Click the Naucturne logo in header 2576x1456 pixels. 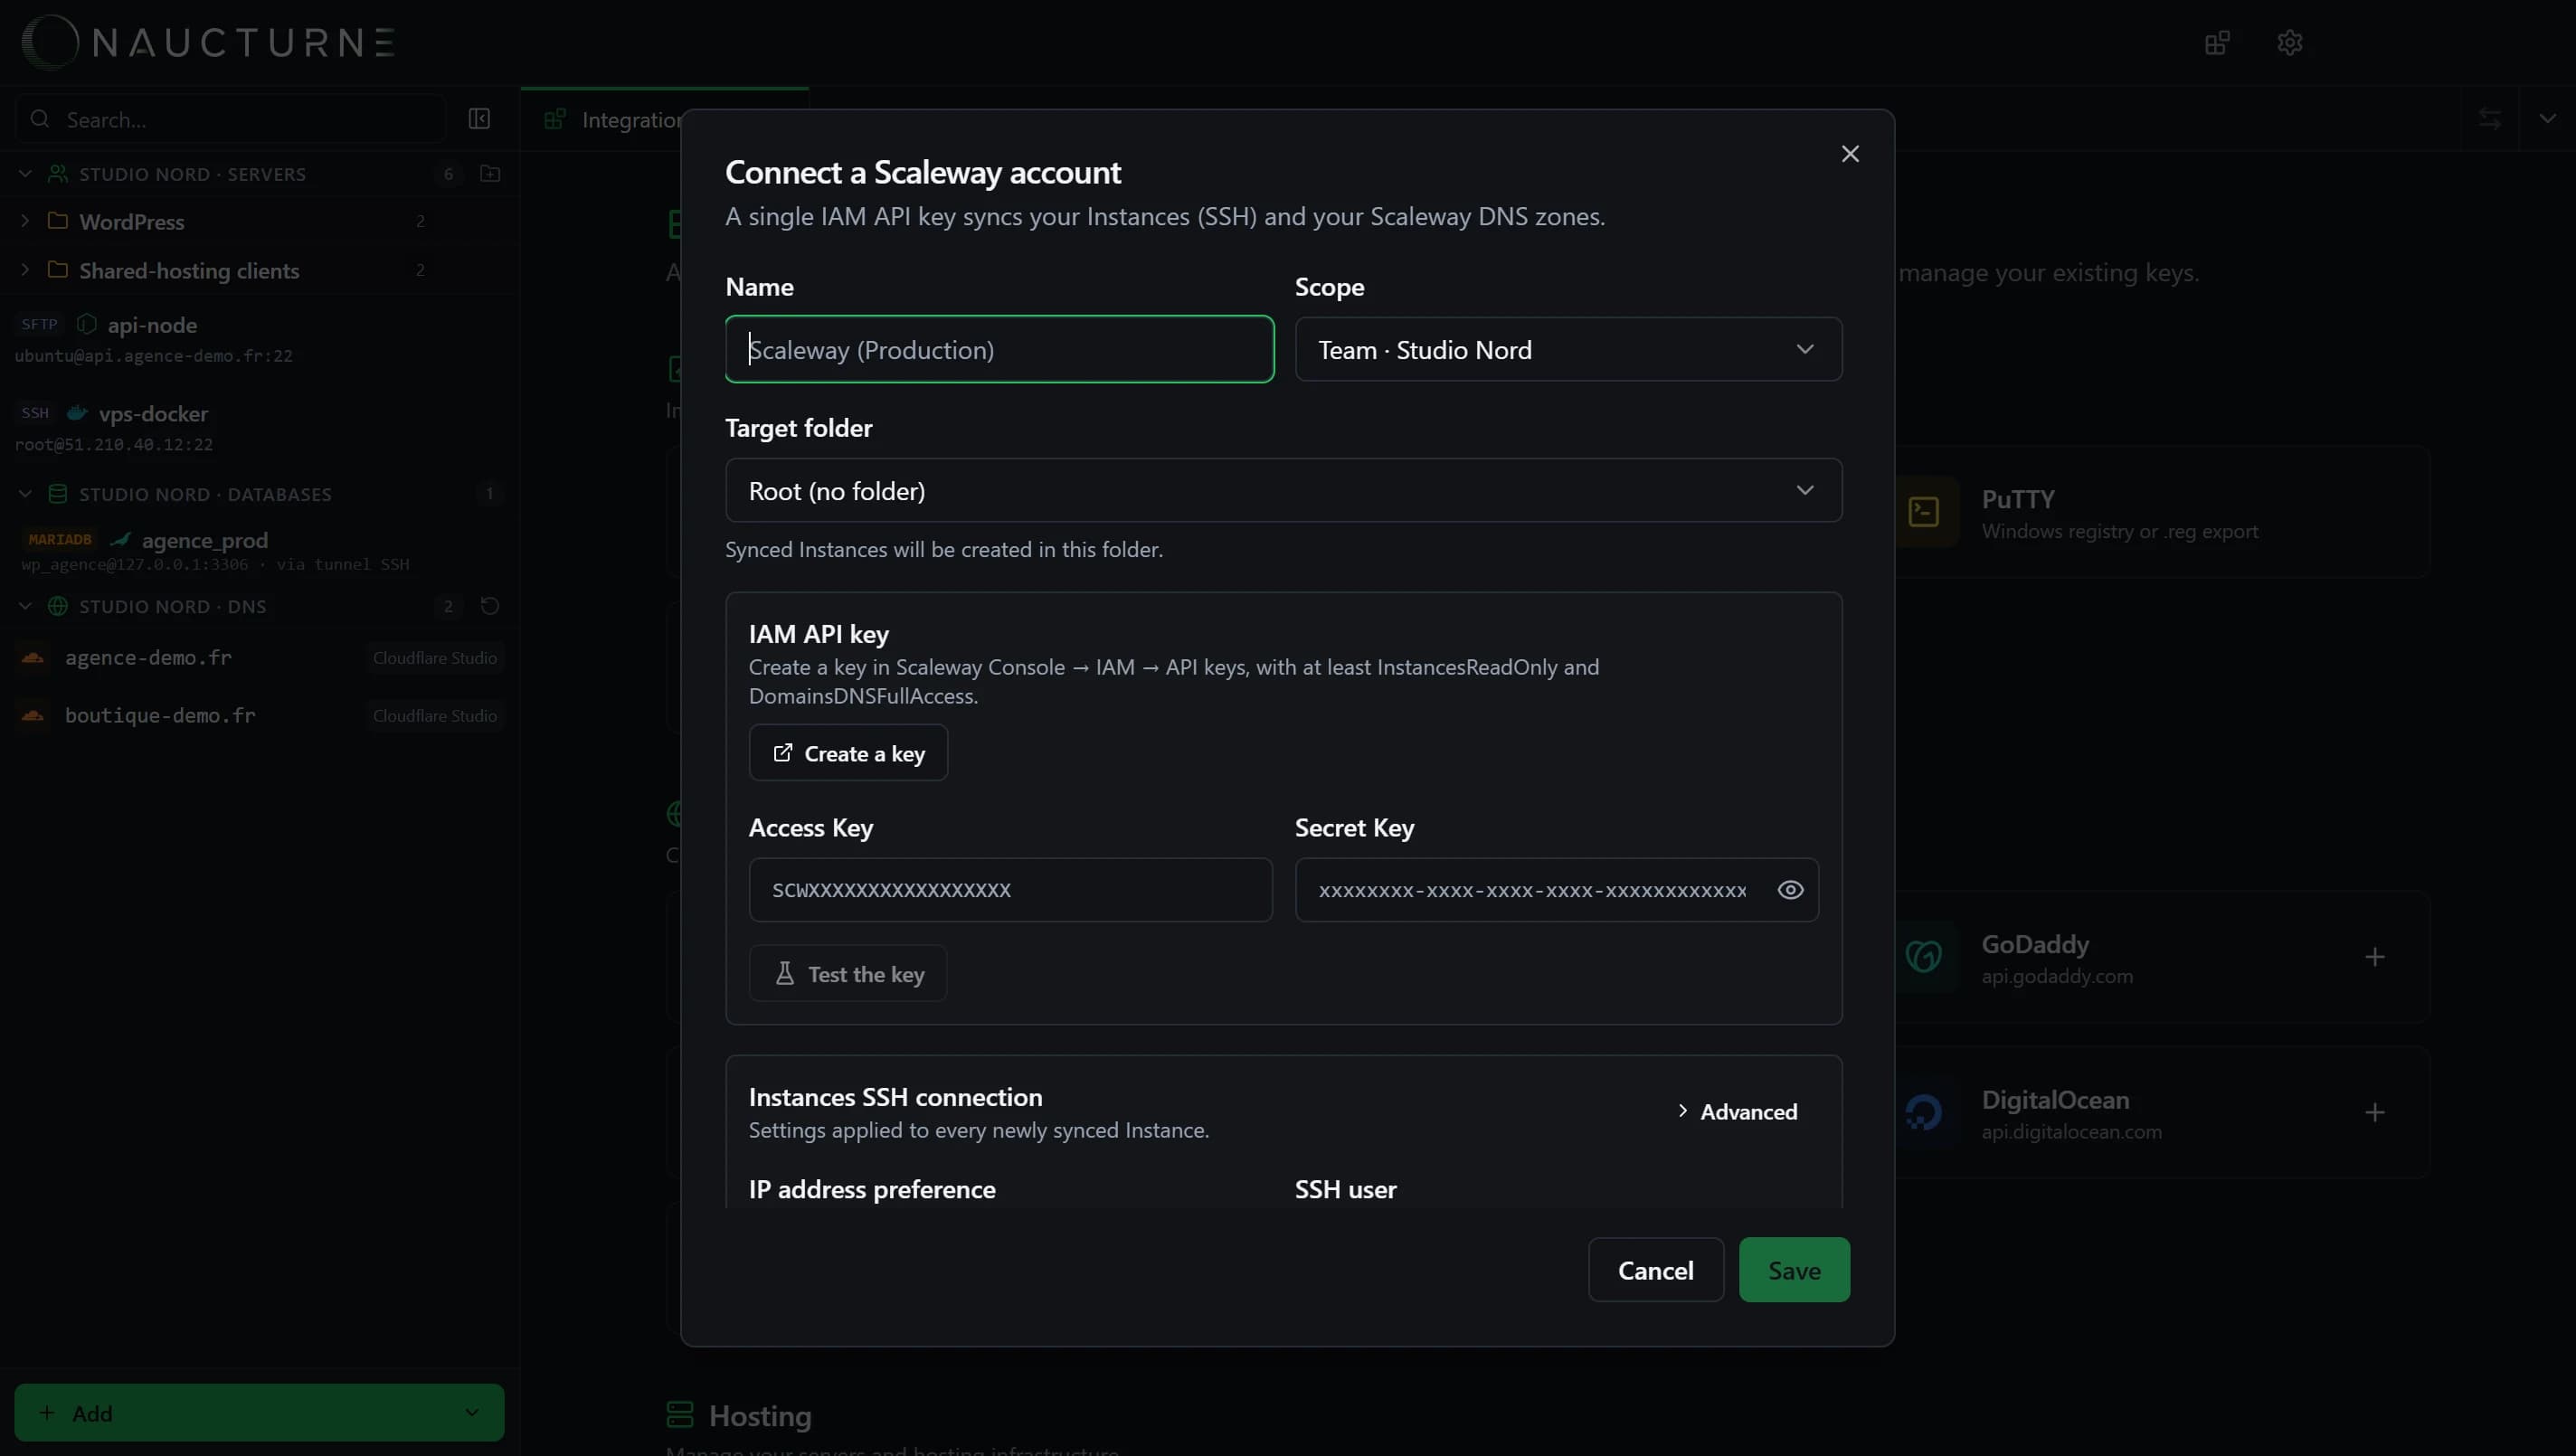click(208, 42)
